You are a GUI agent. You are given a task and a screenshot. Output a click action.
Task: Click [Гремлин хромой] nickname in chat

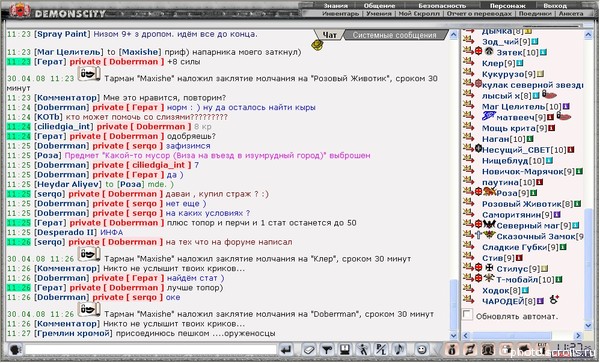tap(73, 333)
